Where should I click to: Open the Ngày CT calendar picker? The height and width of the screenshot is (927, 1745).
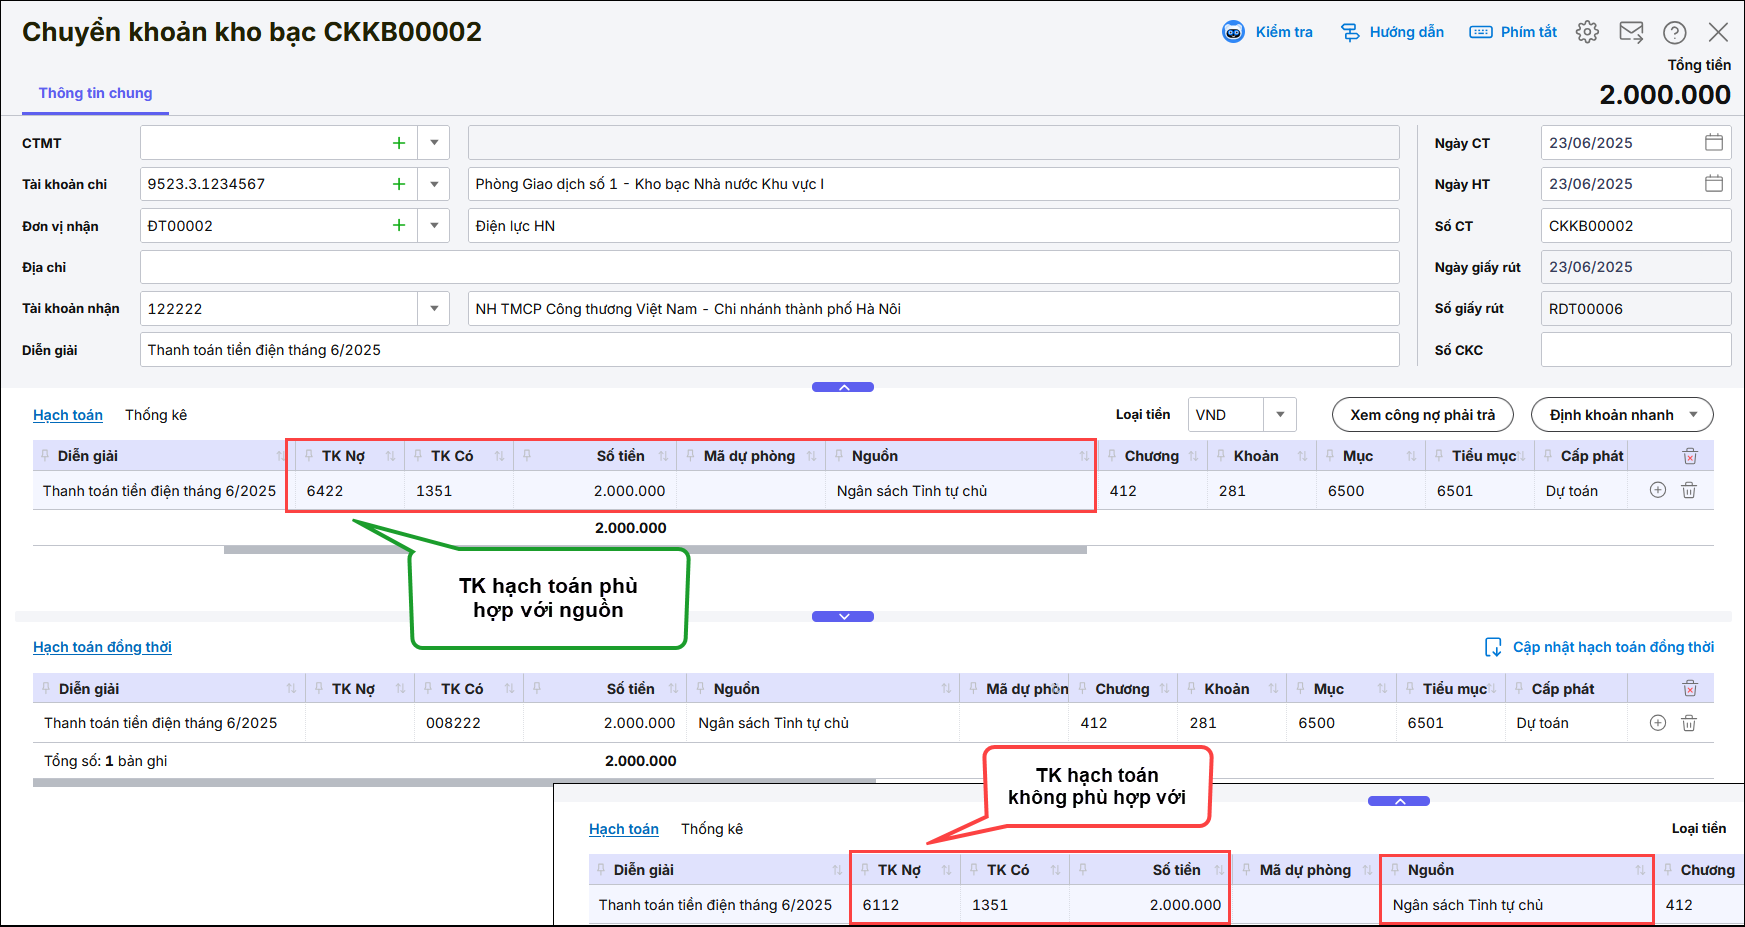(1714, 143)
